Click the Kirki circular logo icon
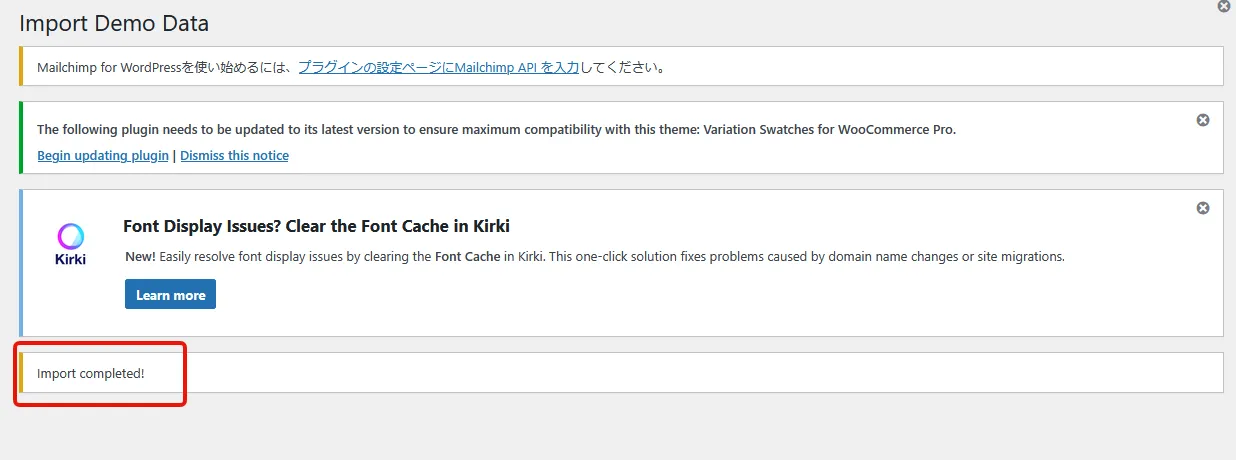This screenshot has width=1236, height=460. click(71, 236)
